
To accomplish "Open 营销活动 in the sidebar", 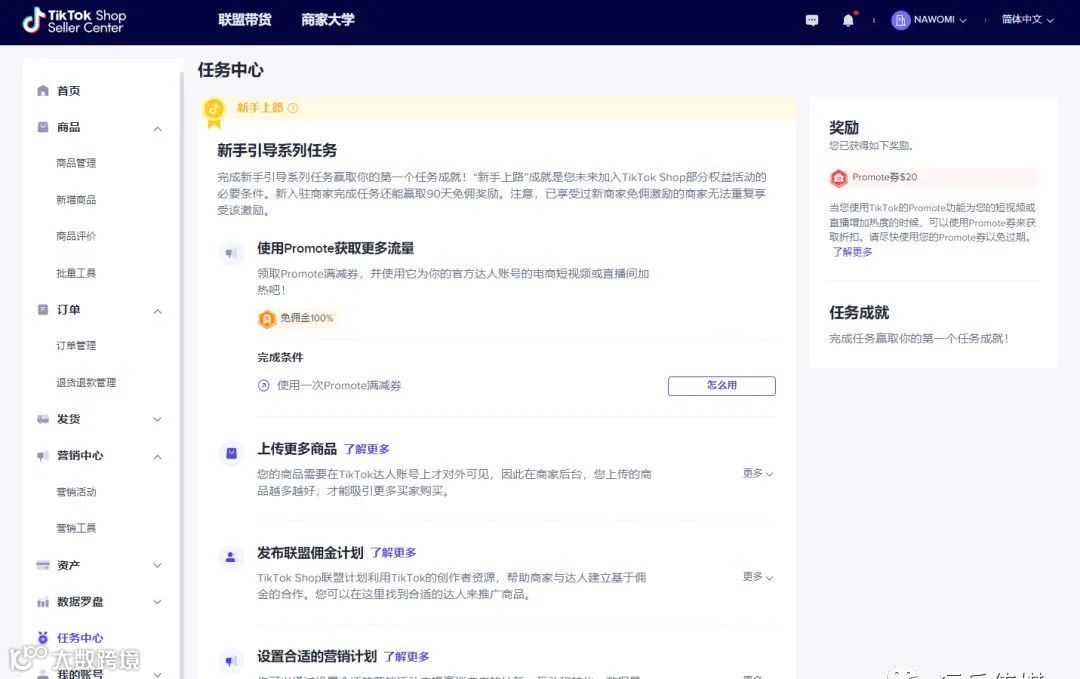I will [x=76, y=492].
